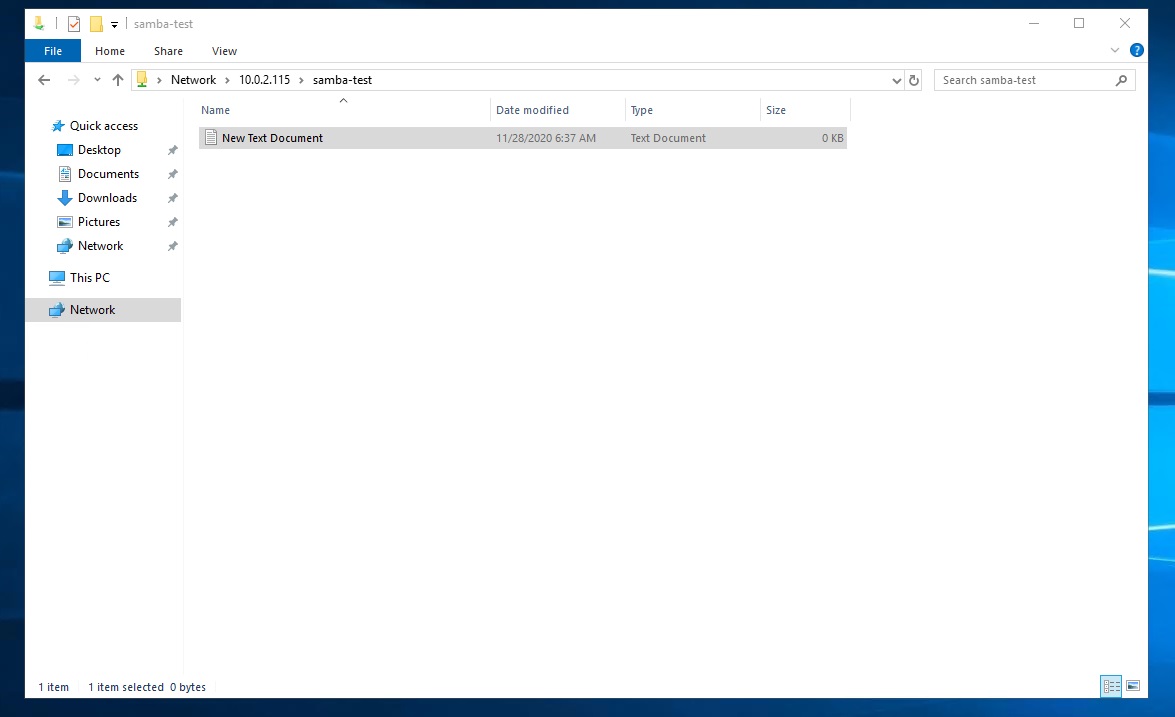The image size is (1175, 717).
Task: Click the pin icon next to Desktop
Action: coord(172,150)
